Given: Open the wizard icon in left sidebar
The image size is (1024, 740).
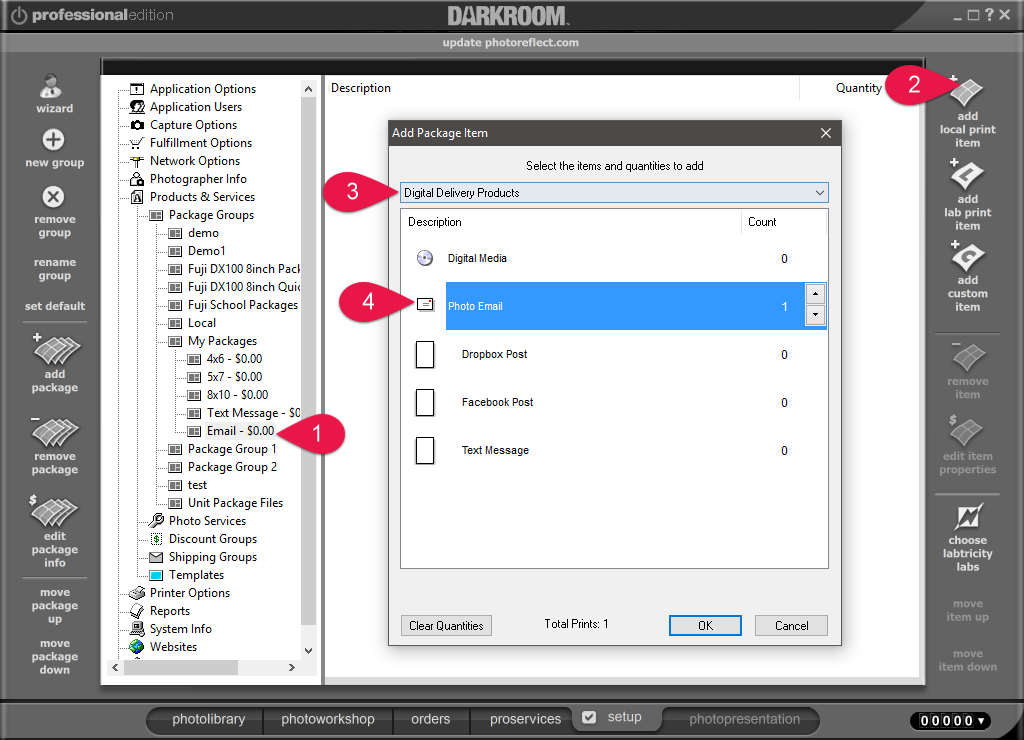Looking at the screenshot, I should [51, 87].
